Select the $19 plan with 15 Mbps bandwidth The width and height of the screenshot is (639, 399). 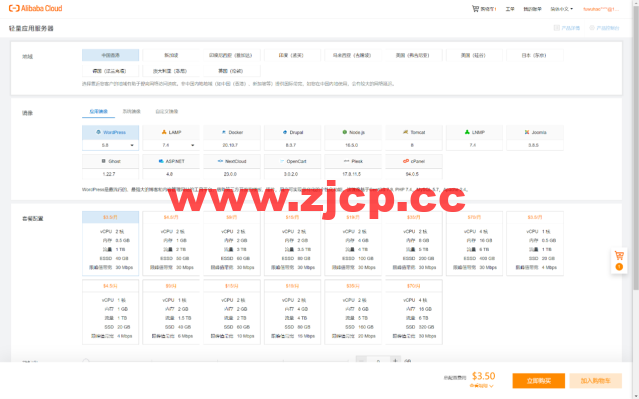click(293, 312)
